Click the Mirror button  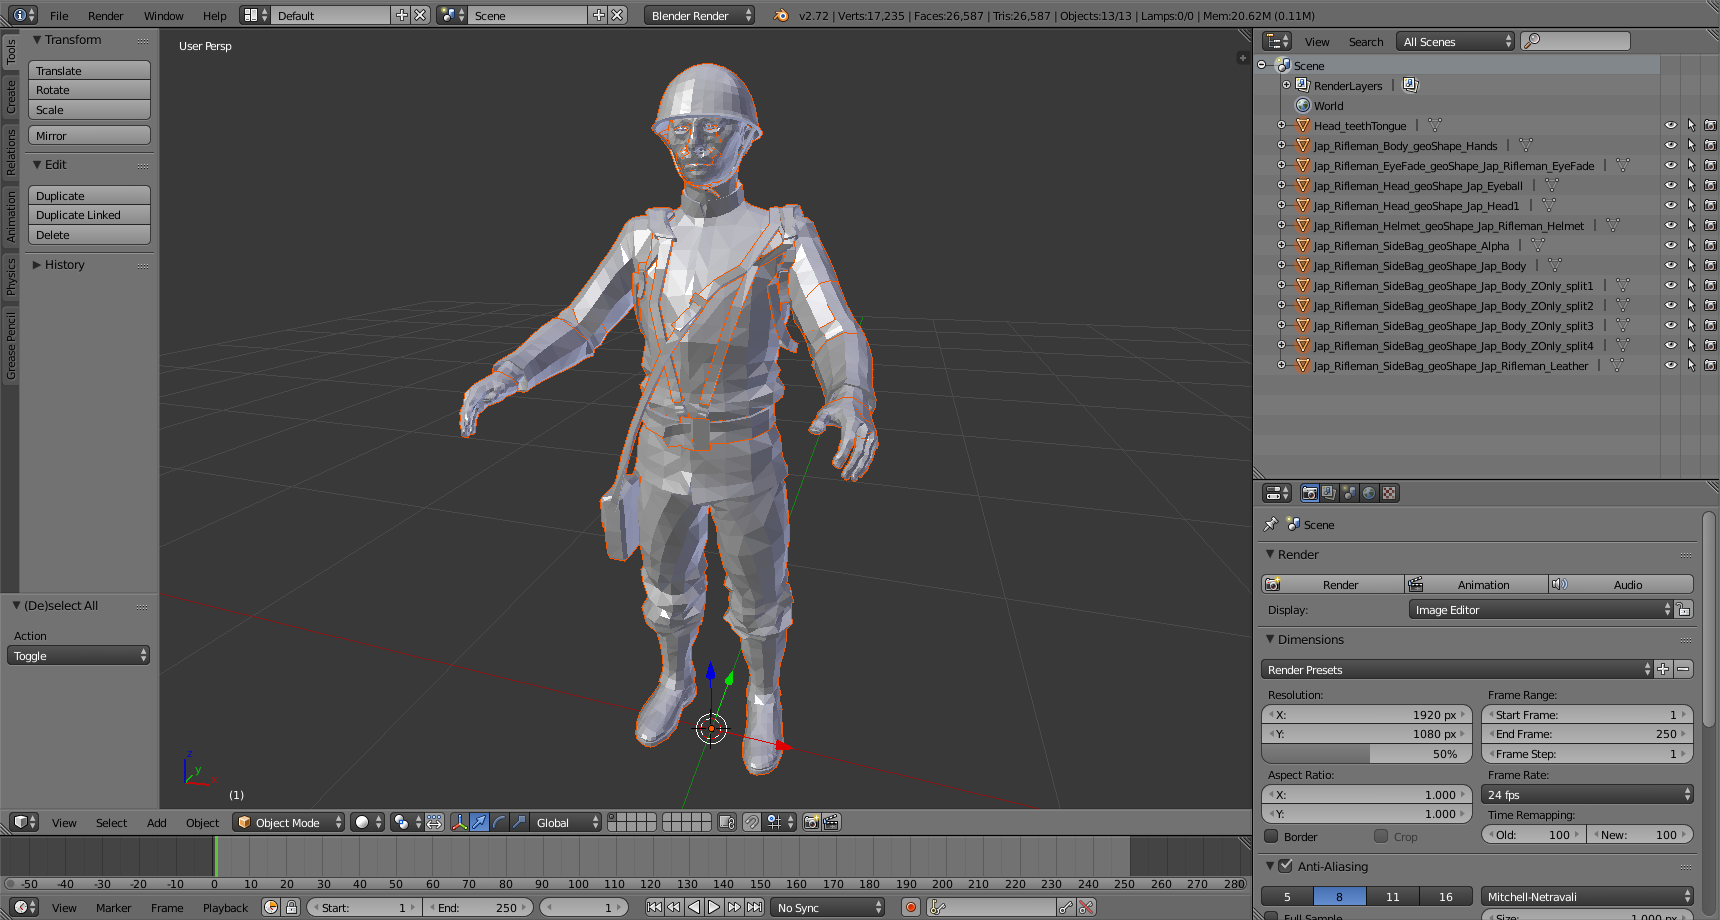[89, 135]
